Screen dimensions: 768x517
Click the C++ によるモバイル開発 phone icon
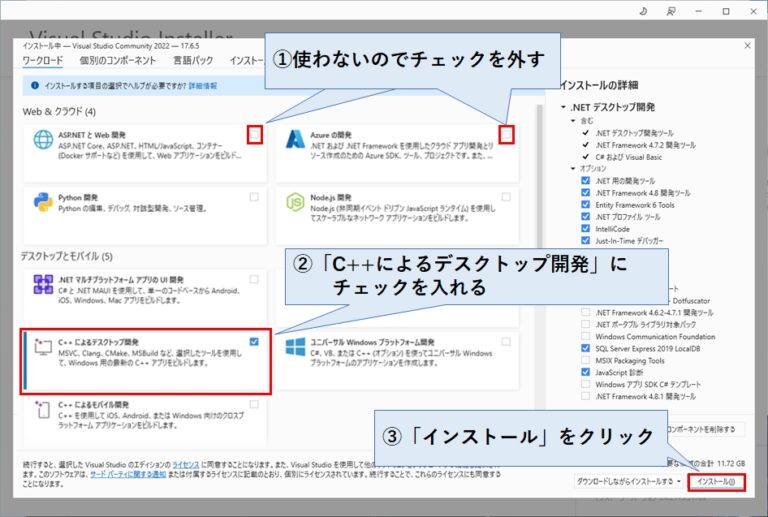[x=43, y=408]
